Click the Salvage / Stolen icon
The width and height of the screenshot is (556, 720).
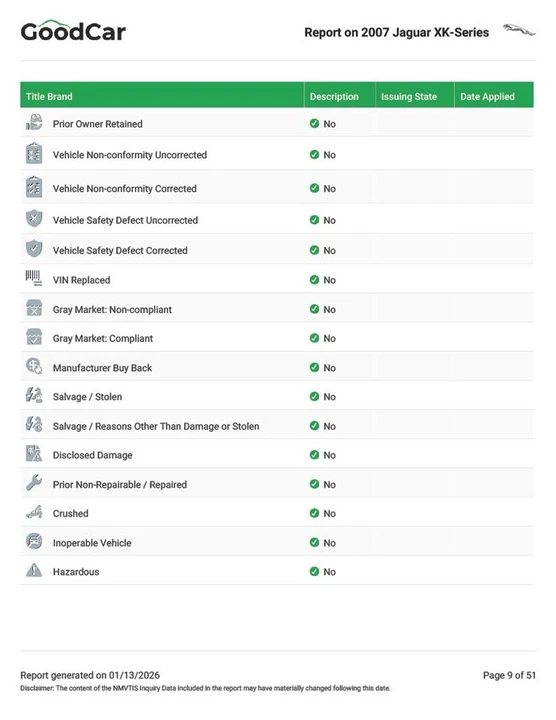[34, 395]
